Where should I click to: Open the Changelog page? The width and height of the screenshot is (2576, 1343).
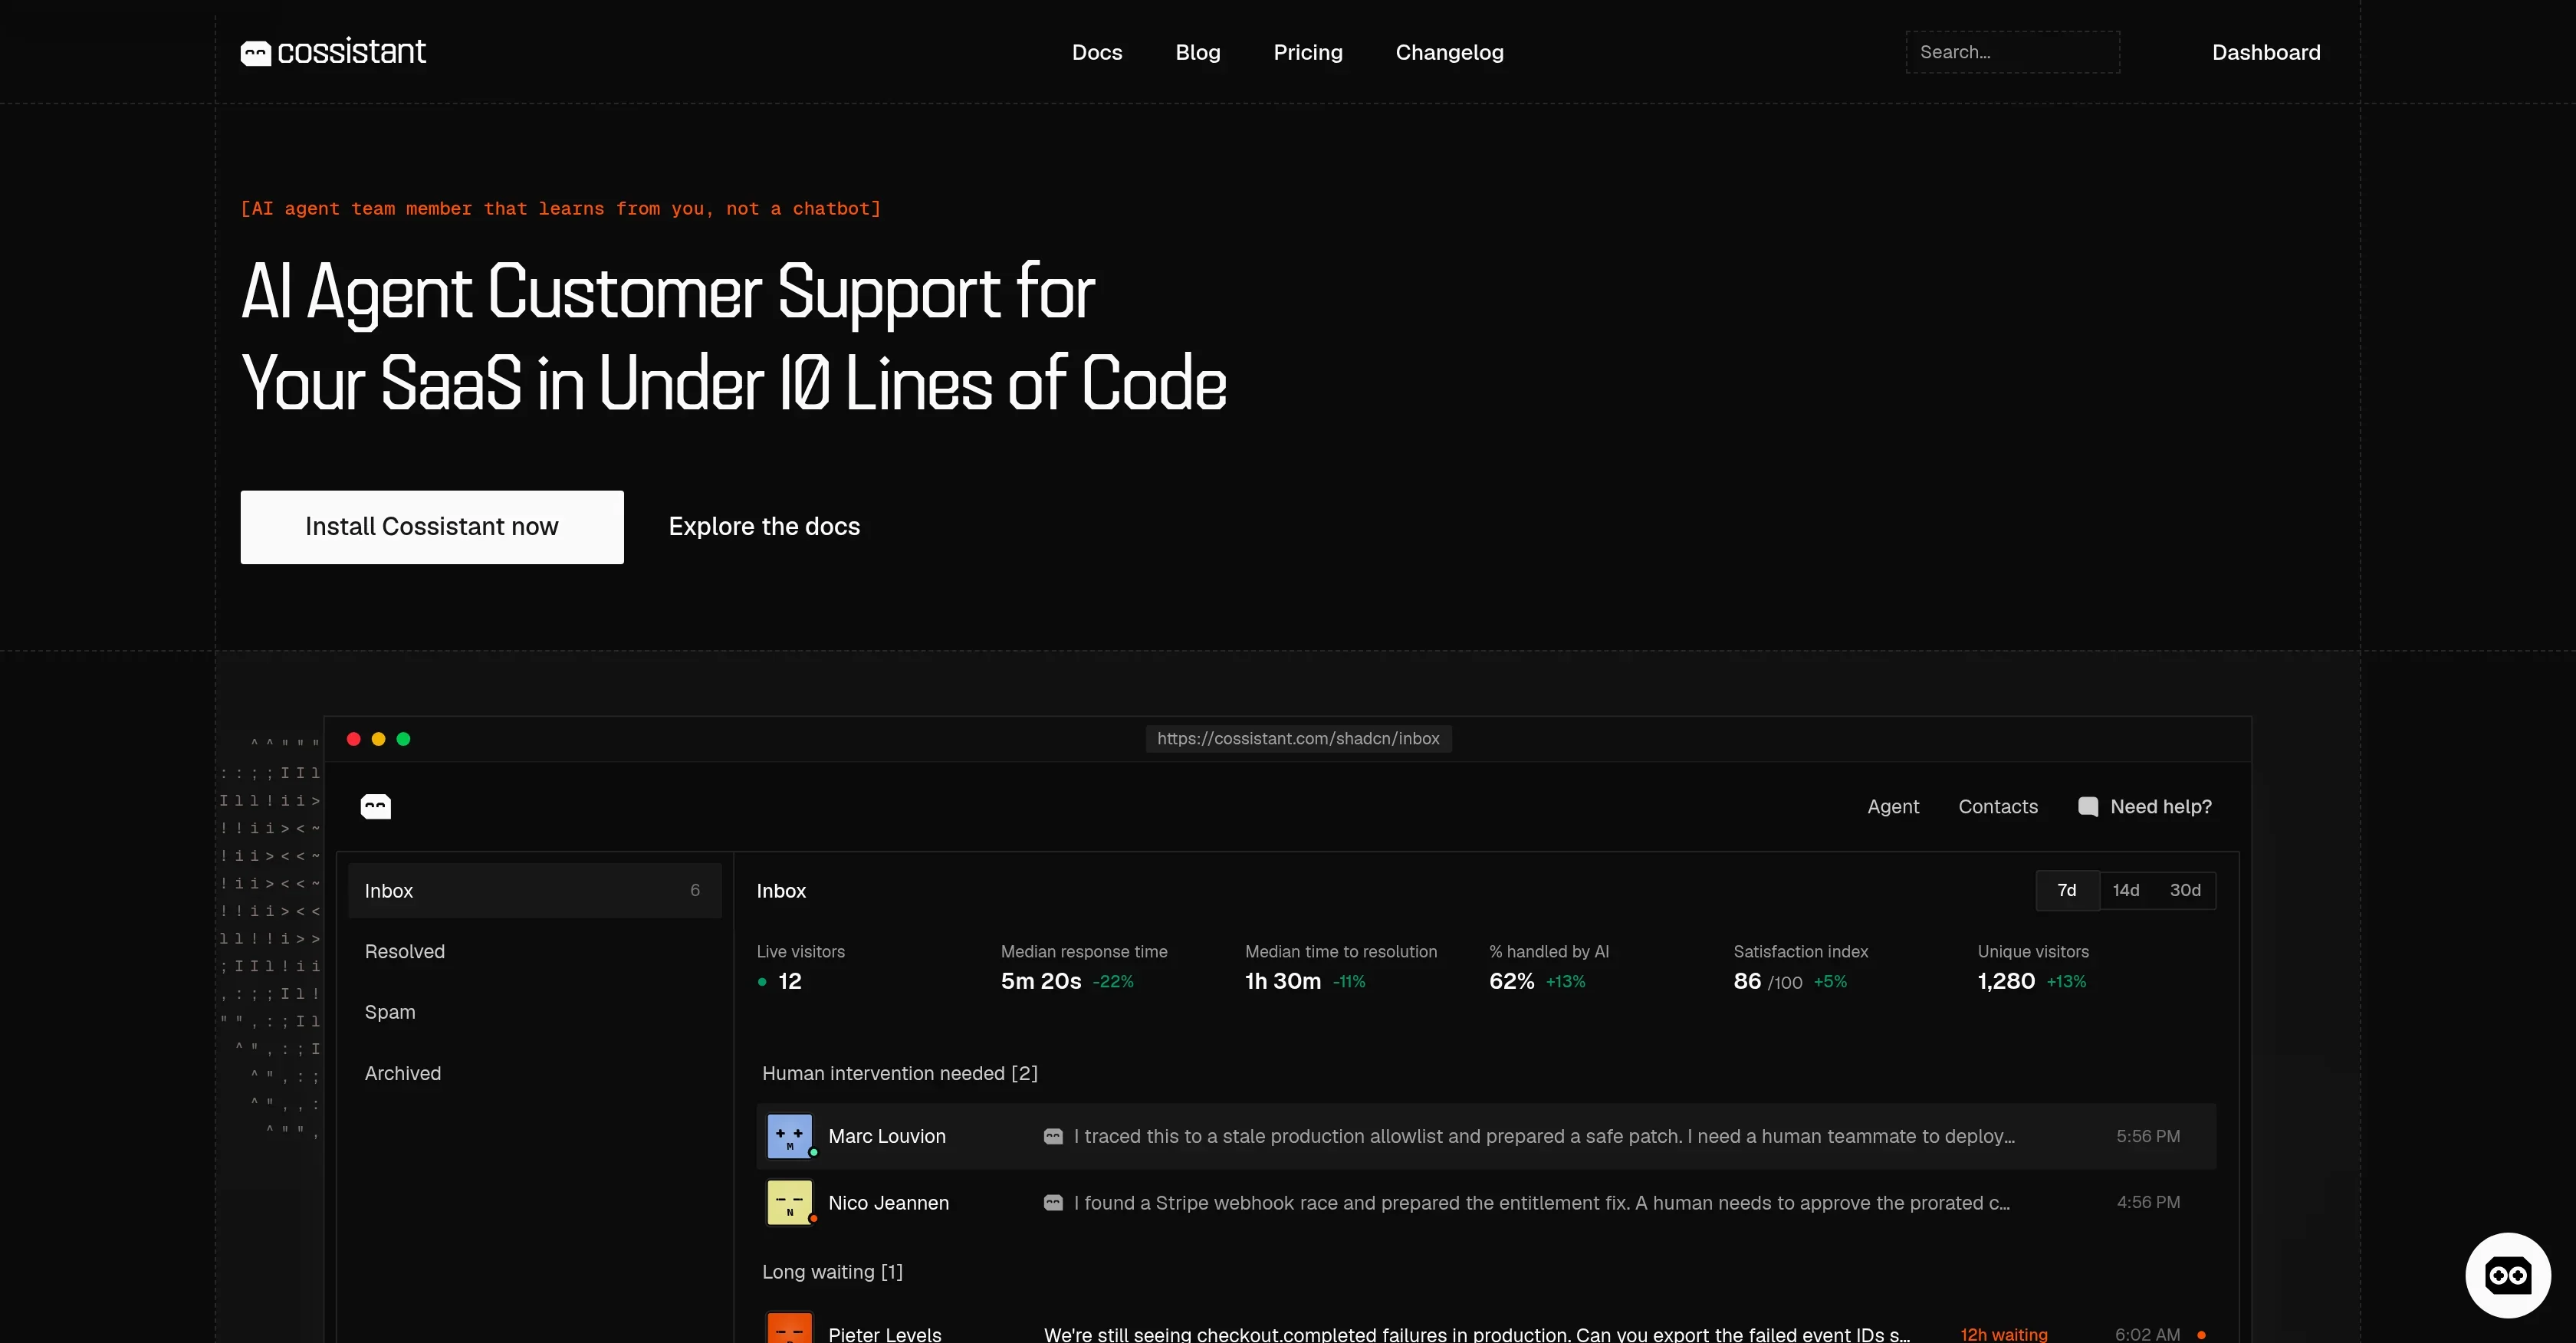point(1449,52)
